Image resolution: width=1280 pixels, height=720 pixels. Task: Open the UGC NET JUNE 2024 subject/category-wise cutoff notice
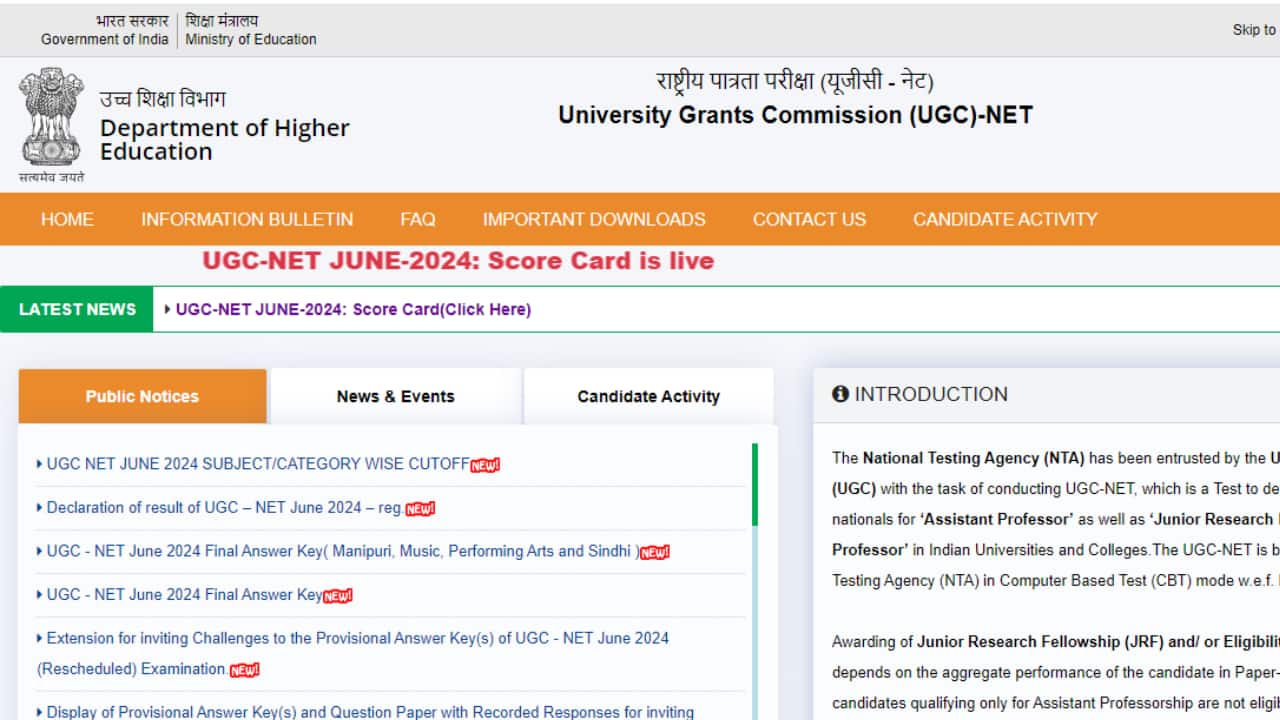point(258,464)
